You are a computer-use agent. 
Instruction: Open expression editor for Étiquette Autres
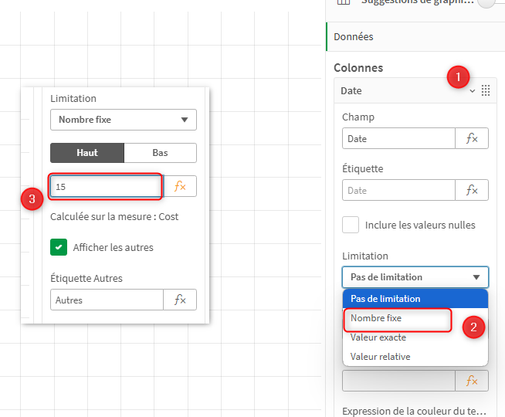180,300
